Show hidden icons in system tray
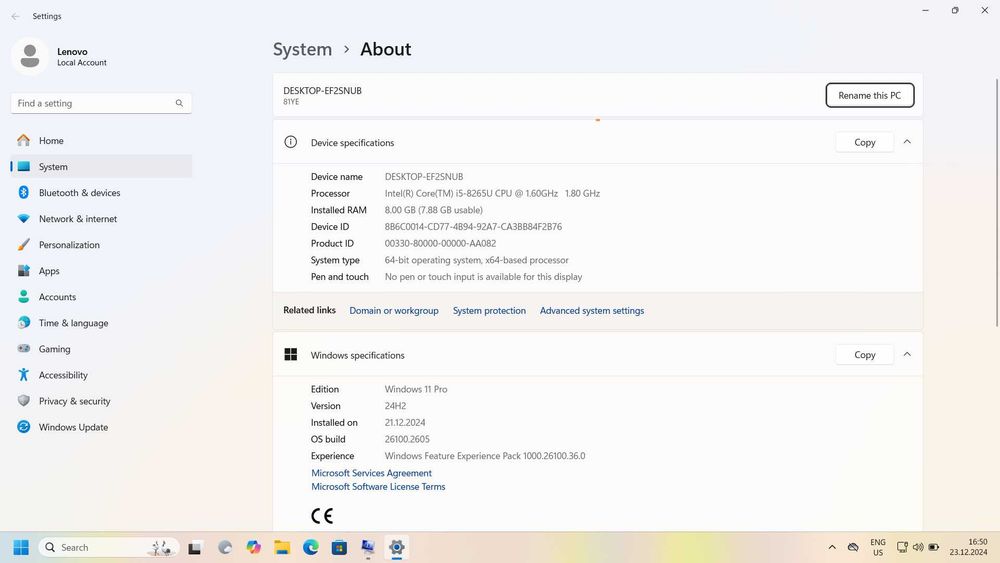Screen dimensions: 1000x563 pyautogui.click(x=832, y=547)
